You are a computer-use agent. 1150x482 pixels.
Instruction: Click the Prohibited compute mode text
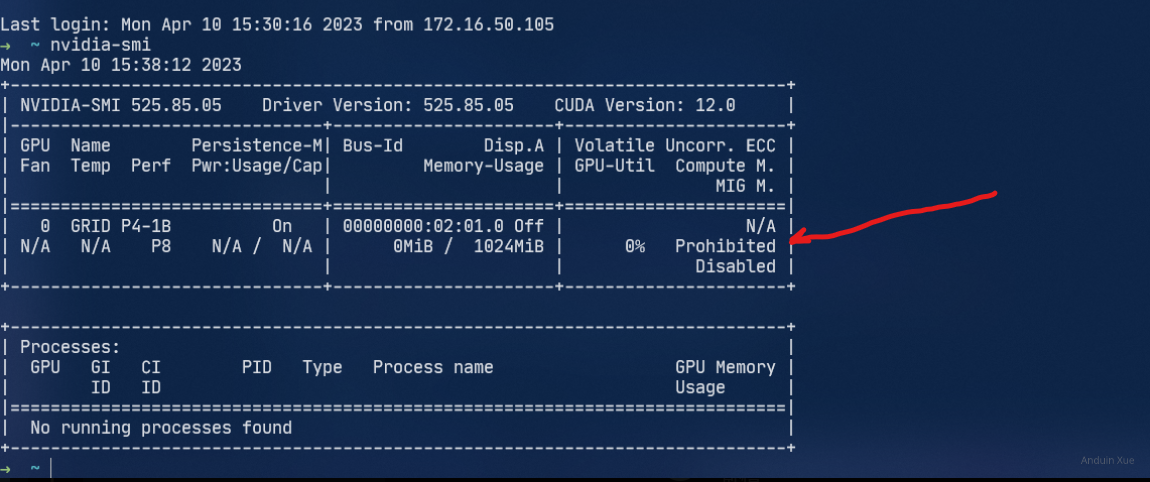(x=725, y=246)
